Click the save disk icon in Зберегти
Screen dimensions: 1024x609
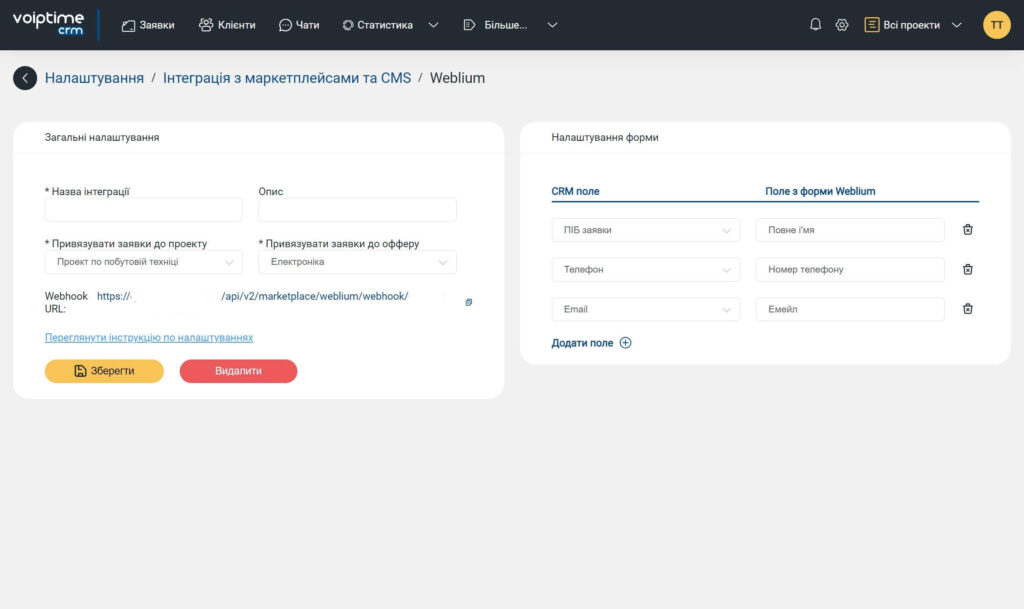(80, 371)
